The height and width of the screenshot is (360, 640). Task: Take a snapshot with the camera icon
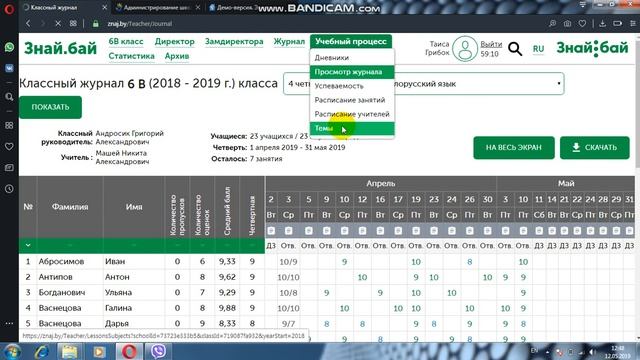[x=567, y=24]
